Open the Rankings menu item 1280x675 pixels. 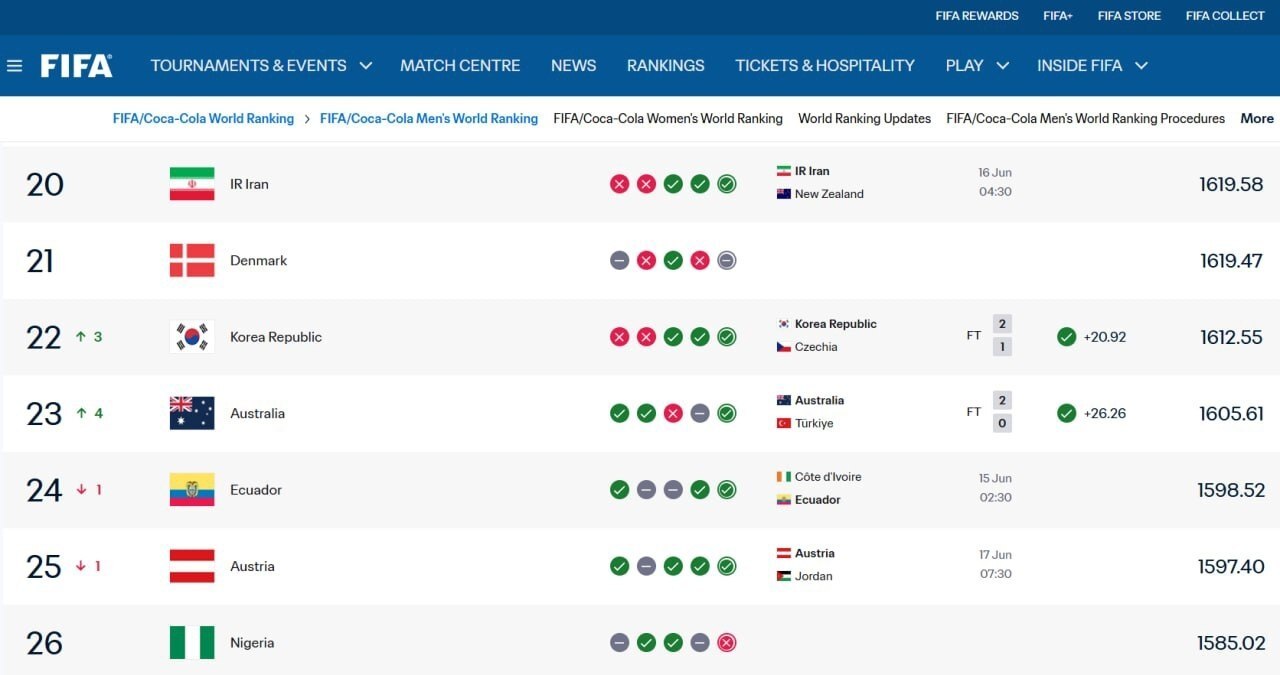pos(665,66)
